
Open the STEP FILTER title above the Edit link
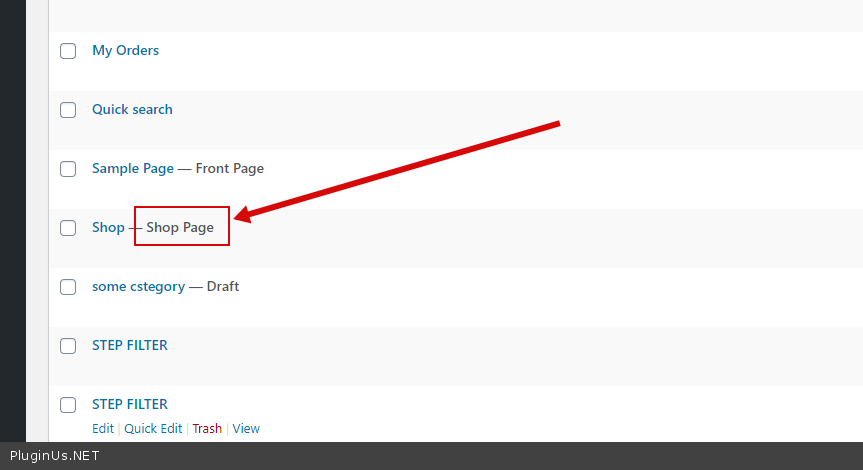(129, 405)
